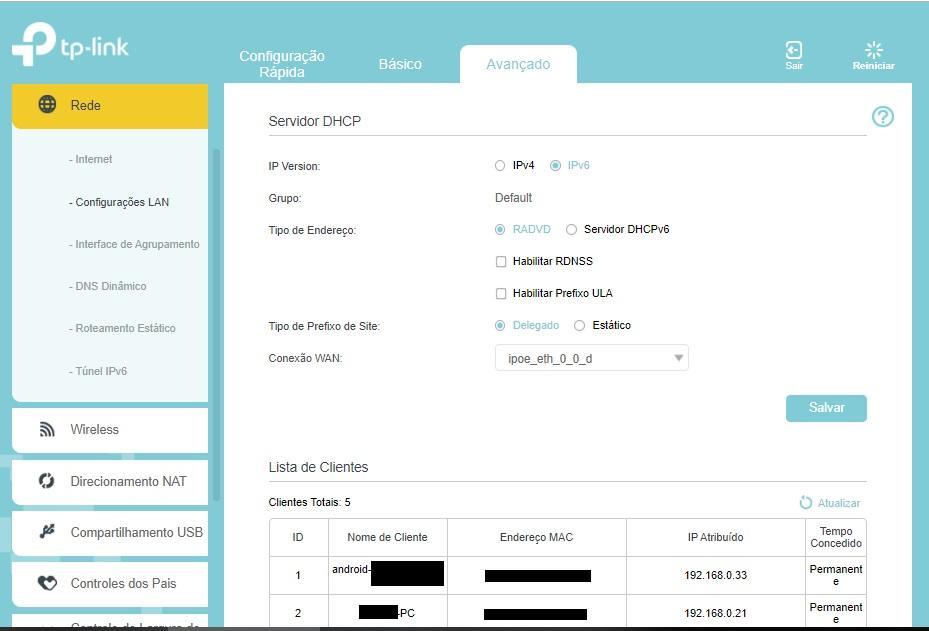
Task: Click the Reiniciar reboot icon
Action: [x=873, y=51]
